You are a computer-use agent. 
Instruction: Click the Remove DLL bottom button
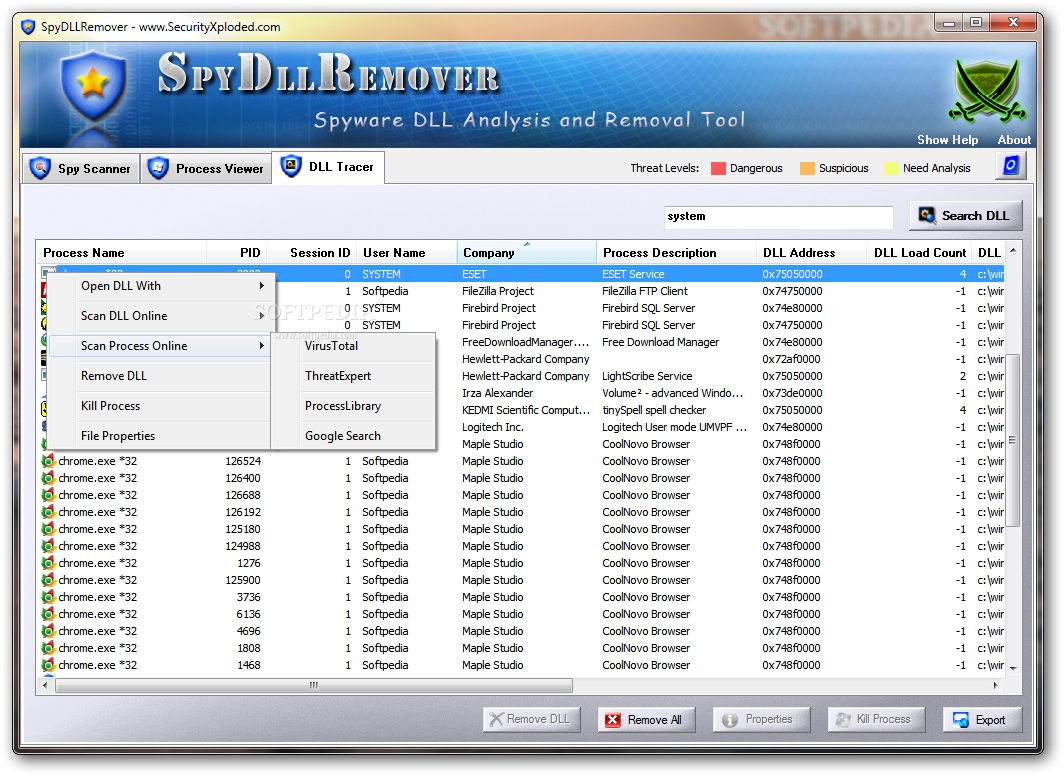(x=531, y=720)
